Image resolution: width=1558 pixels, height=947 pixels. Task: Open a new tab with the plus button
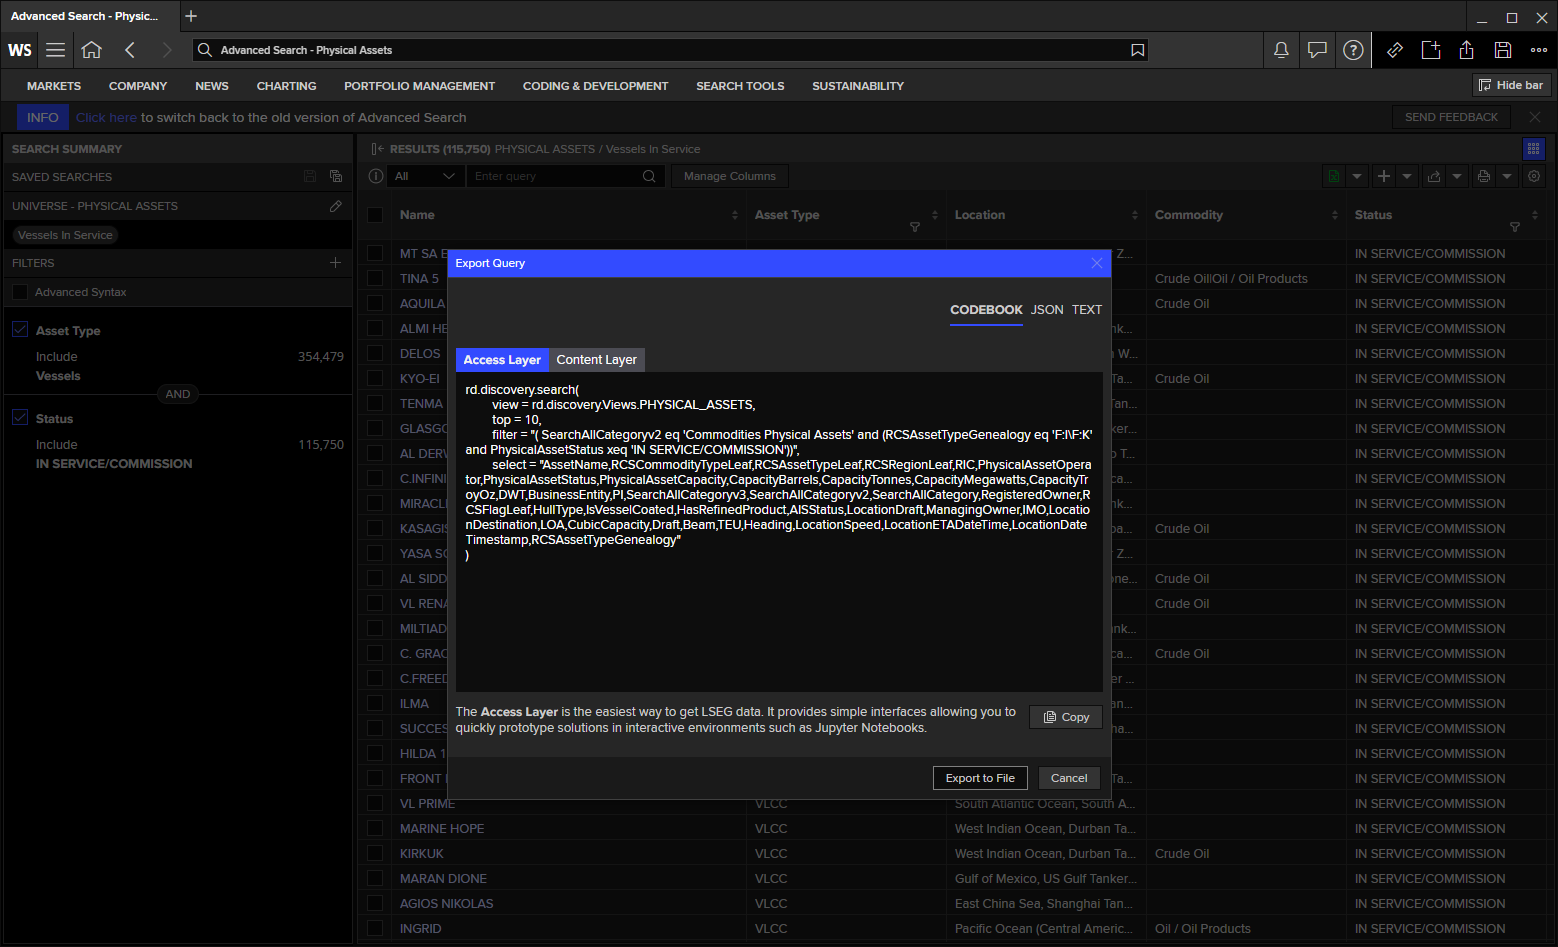[191, 16]
